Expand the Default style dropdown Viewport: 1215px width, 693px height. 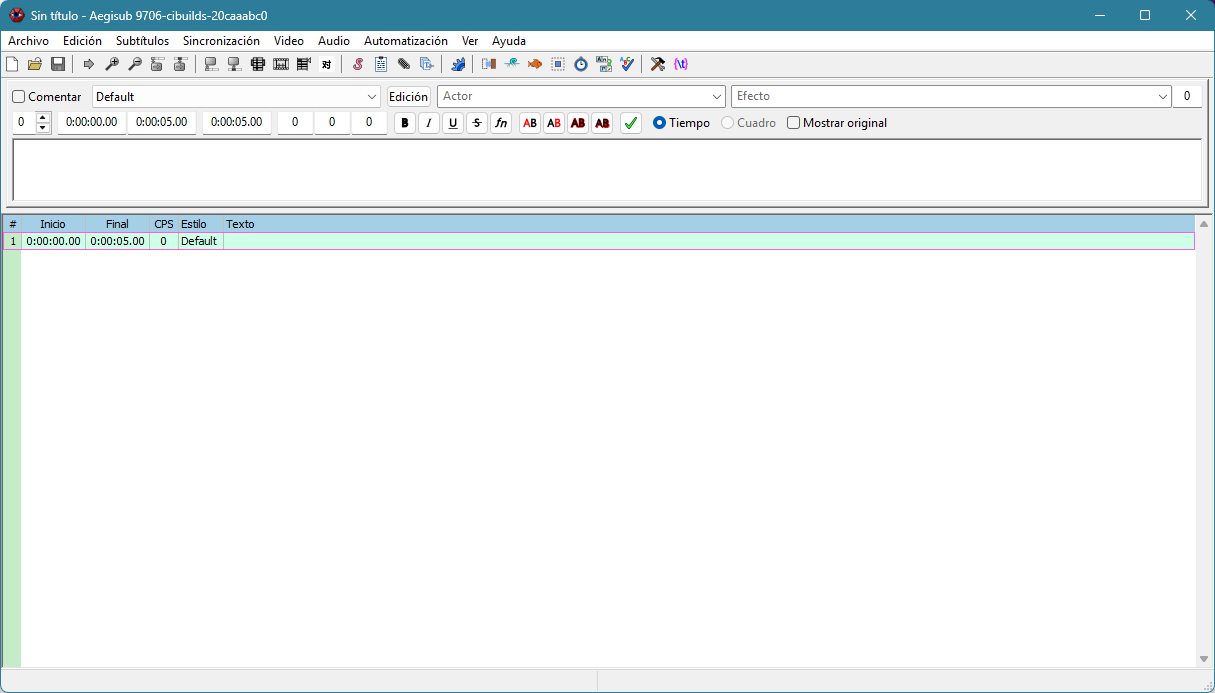tap(237, 97)
